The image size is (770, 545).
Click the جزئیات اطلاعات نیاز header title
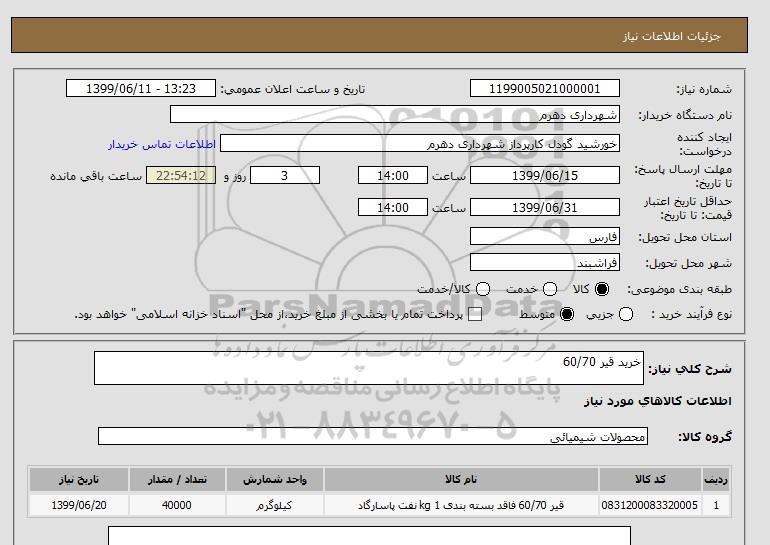(671, 36)
